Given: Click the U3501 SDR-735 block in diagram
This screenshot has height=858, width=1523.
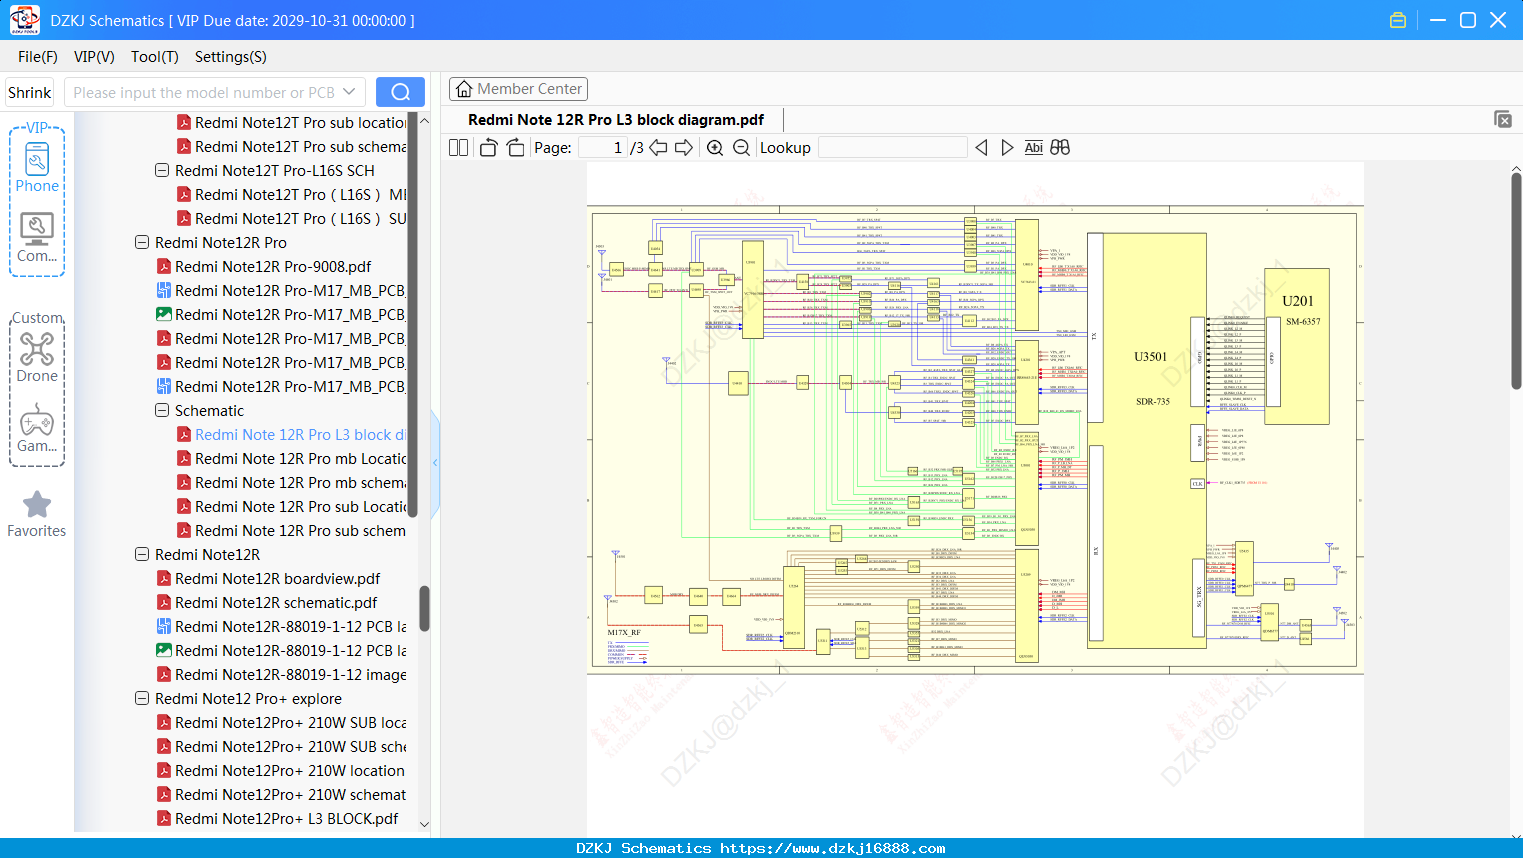Looking at the screenshot, I should 1146,440.
